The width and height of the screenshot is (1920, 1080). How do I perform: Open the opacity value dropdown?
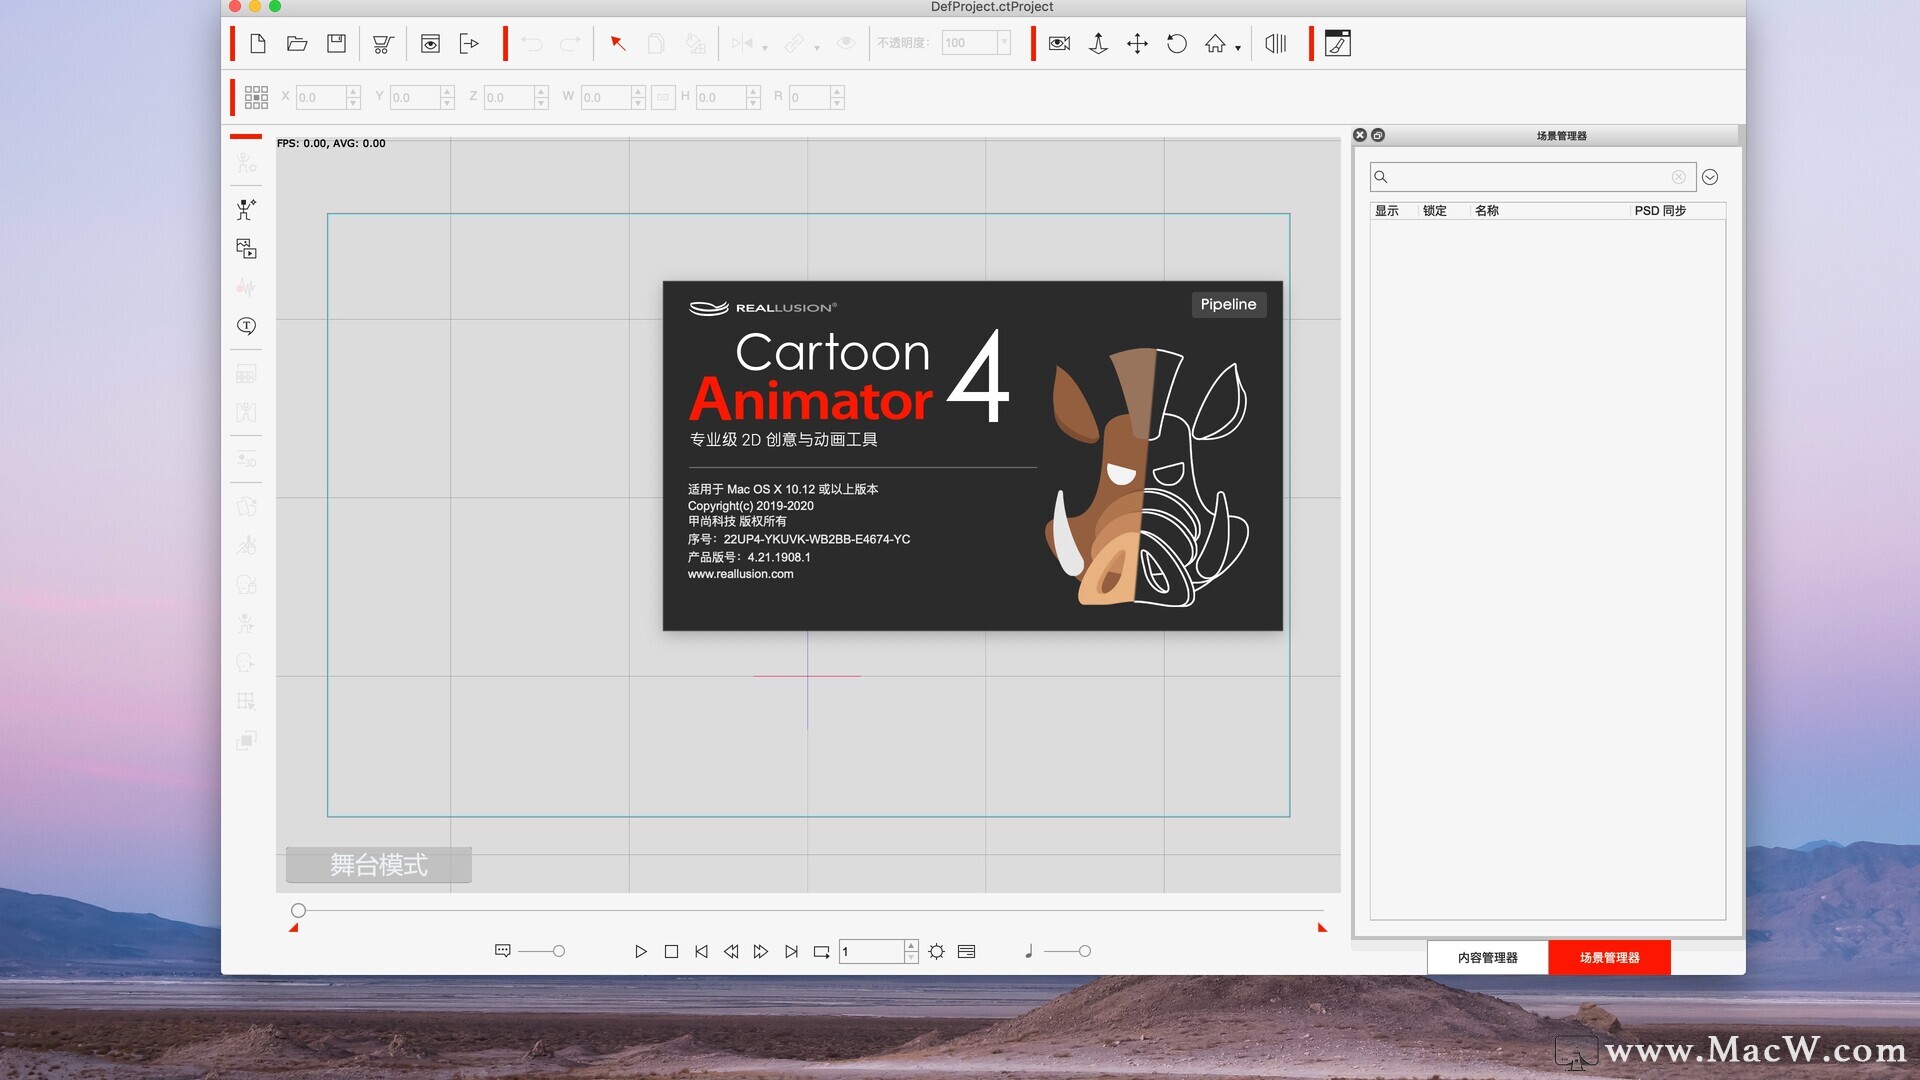point(1004,43)
